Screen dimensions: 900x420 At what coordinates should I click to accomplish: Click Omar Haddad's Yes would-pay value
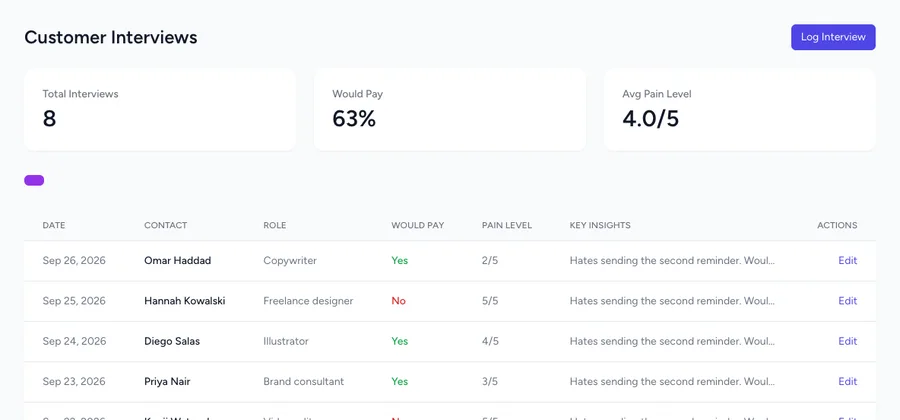pos(399,260)
